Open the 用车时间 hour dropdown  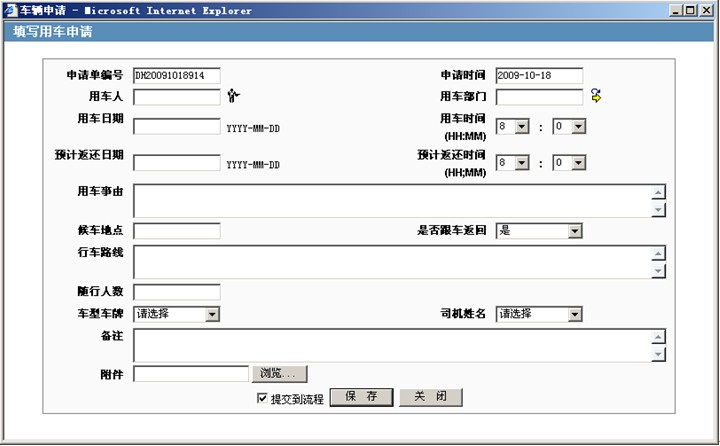pyautogui.click(x=512, y=127)
